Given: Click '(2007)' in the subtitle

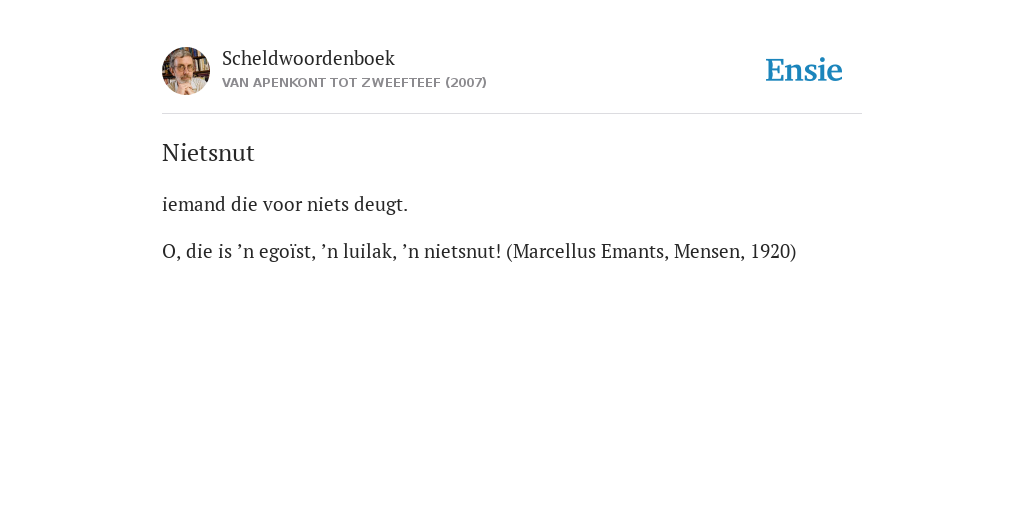Looking at the screenshot, I should pos(466,83).
